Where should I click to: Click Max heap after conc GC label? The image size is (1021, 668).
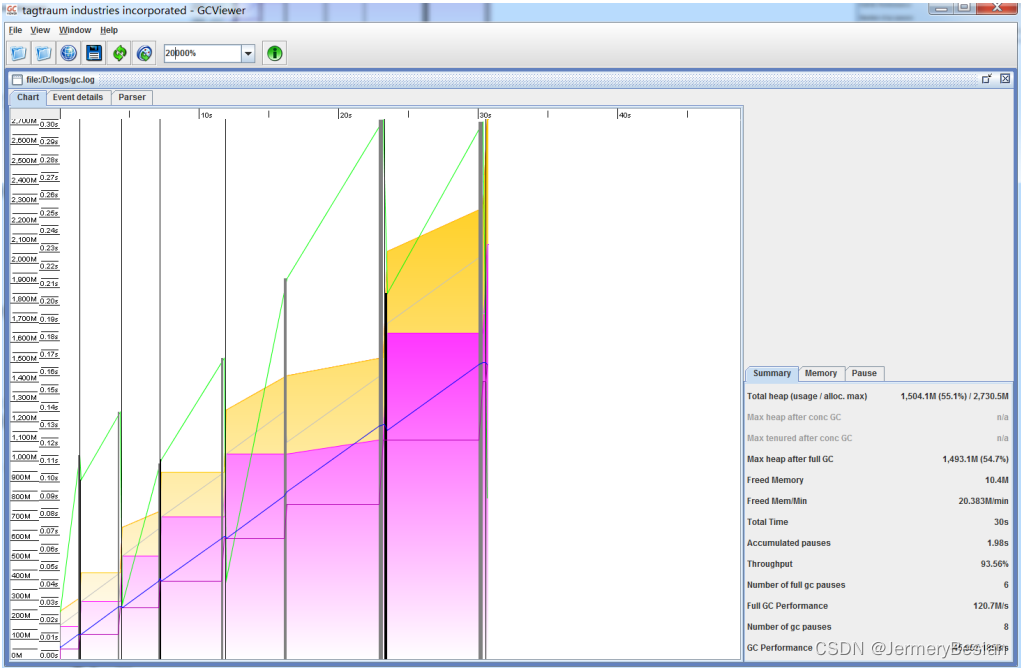coord(794,417)
